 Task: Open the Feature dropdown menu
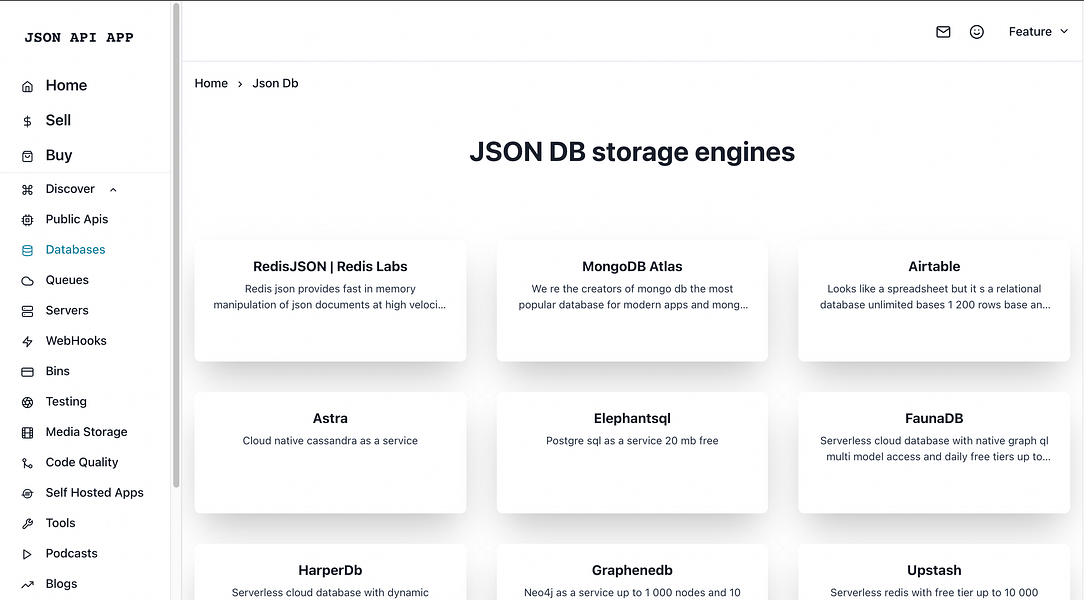pyautogui.click(x=1038, y=32)
